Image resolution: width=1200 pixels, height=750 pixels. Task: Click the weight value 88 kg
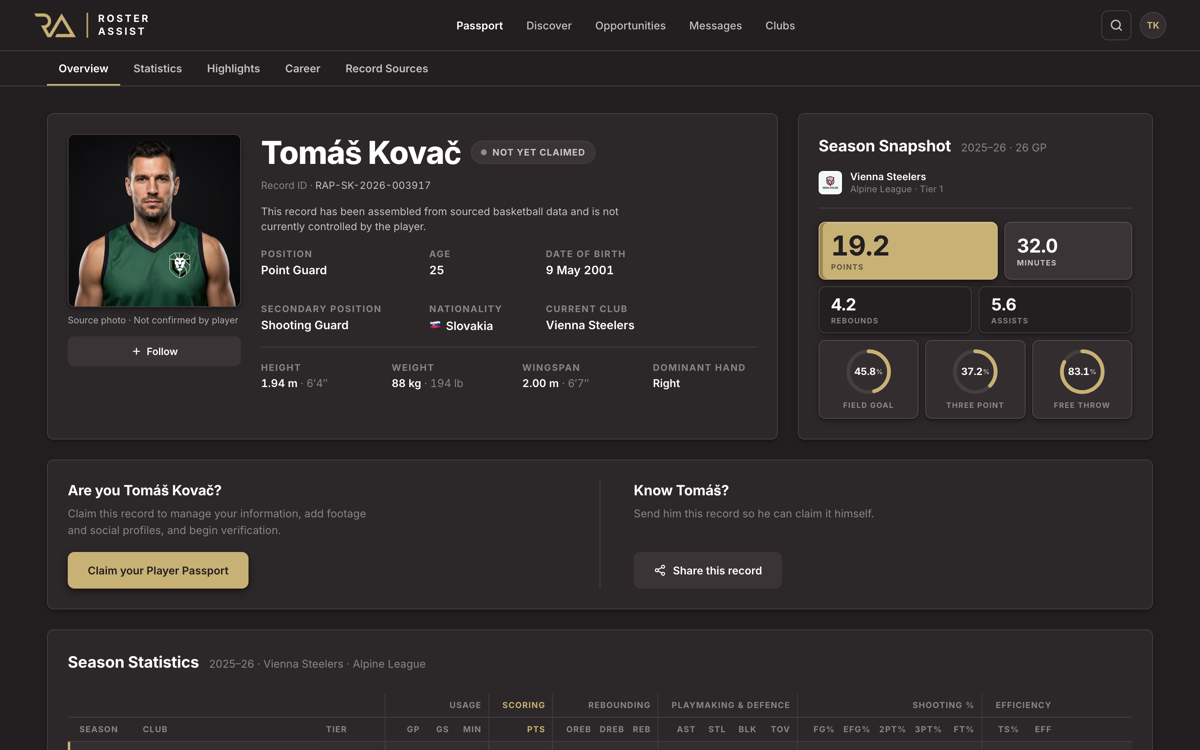(406, 383)
